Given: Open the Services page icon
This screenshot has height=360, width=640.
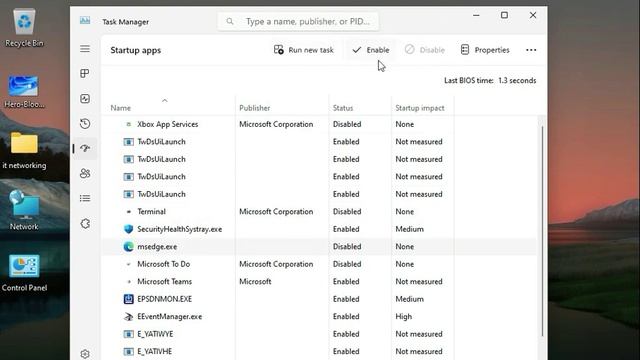Looking at the screenshot, I should click(85, 224).
